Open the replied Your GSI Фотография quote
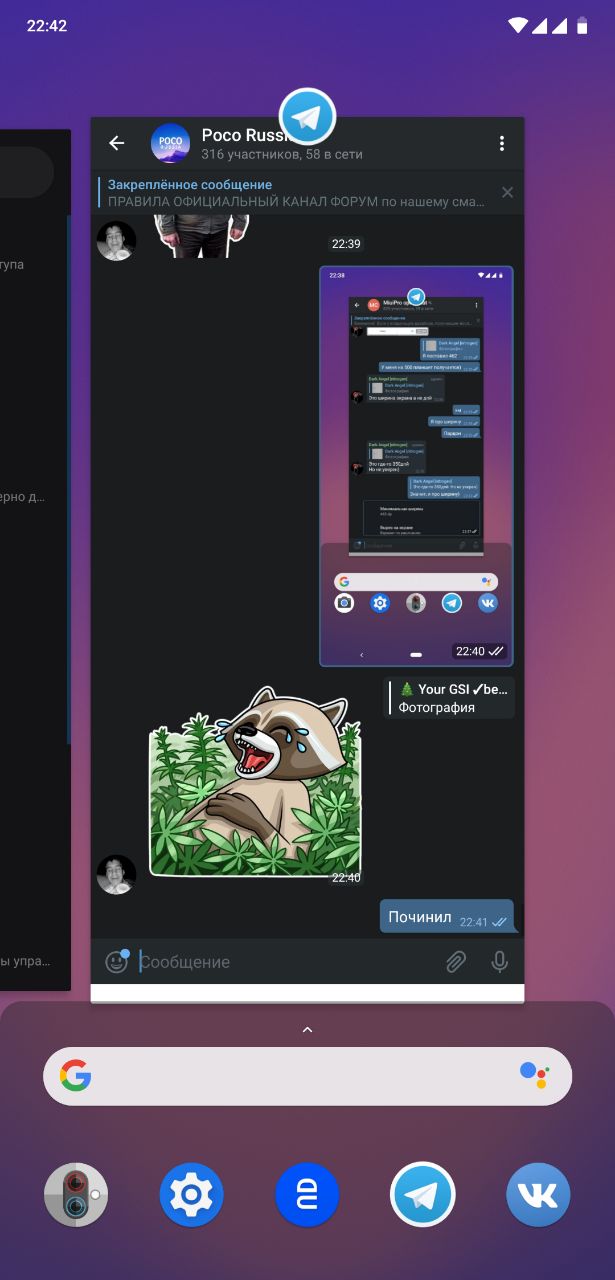 pos(449,698)
